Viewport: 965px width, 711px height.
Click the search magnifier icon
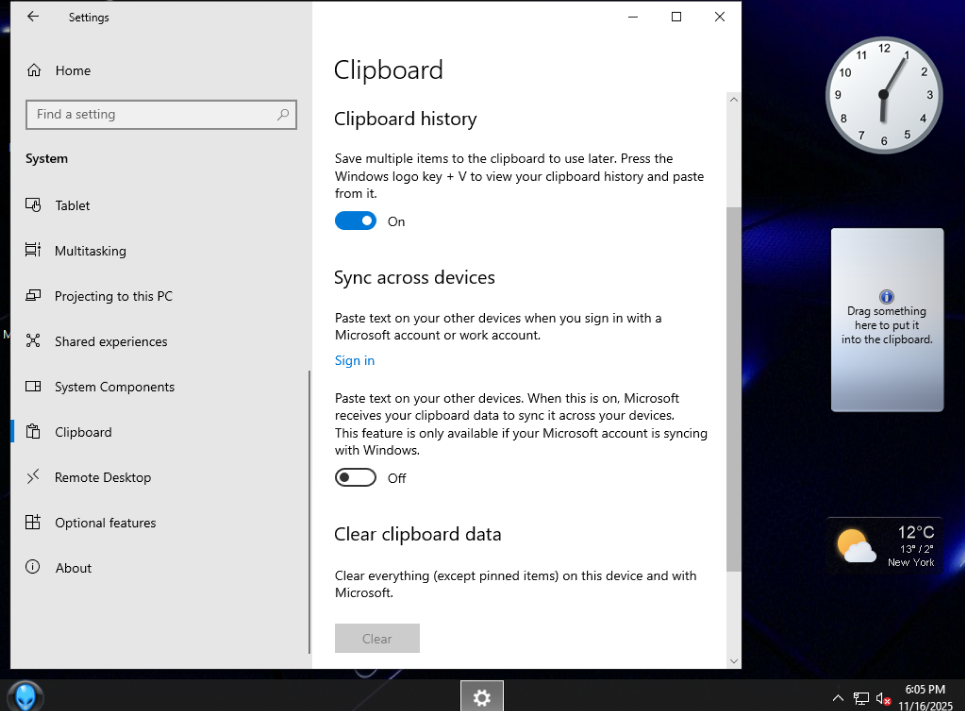click(x=283, y=115)
